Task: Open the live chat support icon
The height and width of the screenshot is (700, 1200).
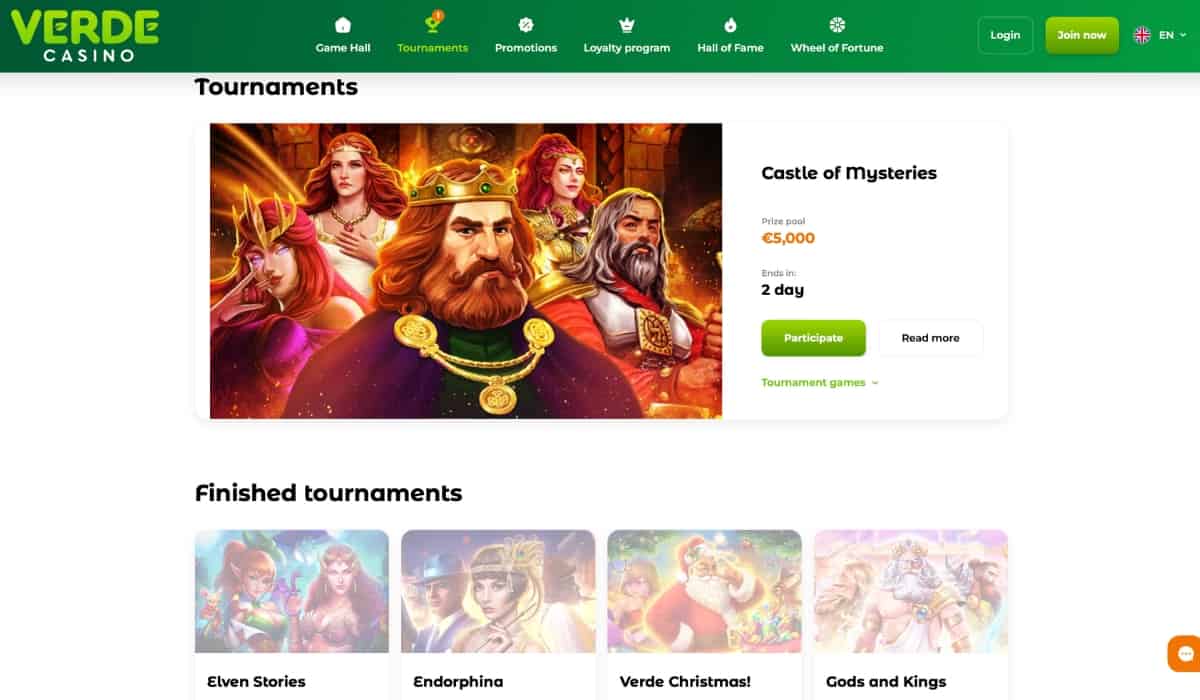Action: pos(1185,654)
